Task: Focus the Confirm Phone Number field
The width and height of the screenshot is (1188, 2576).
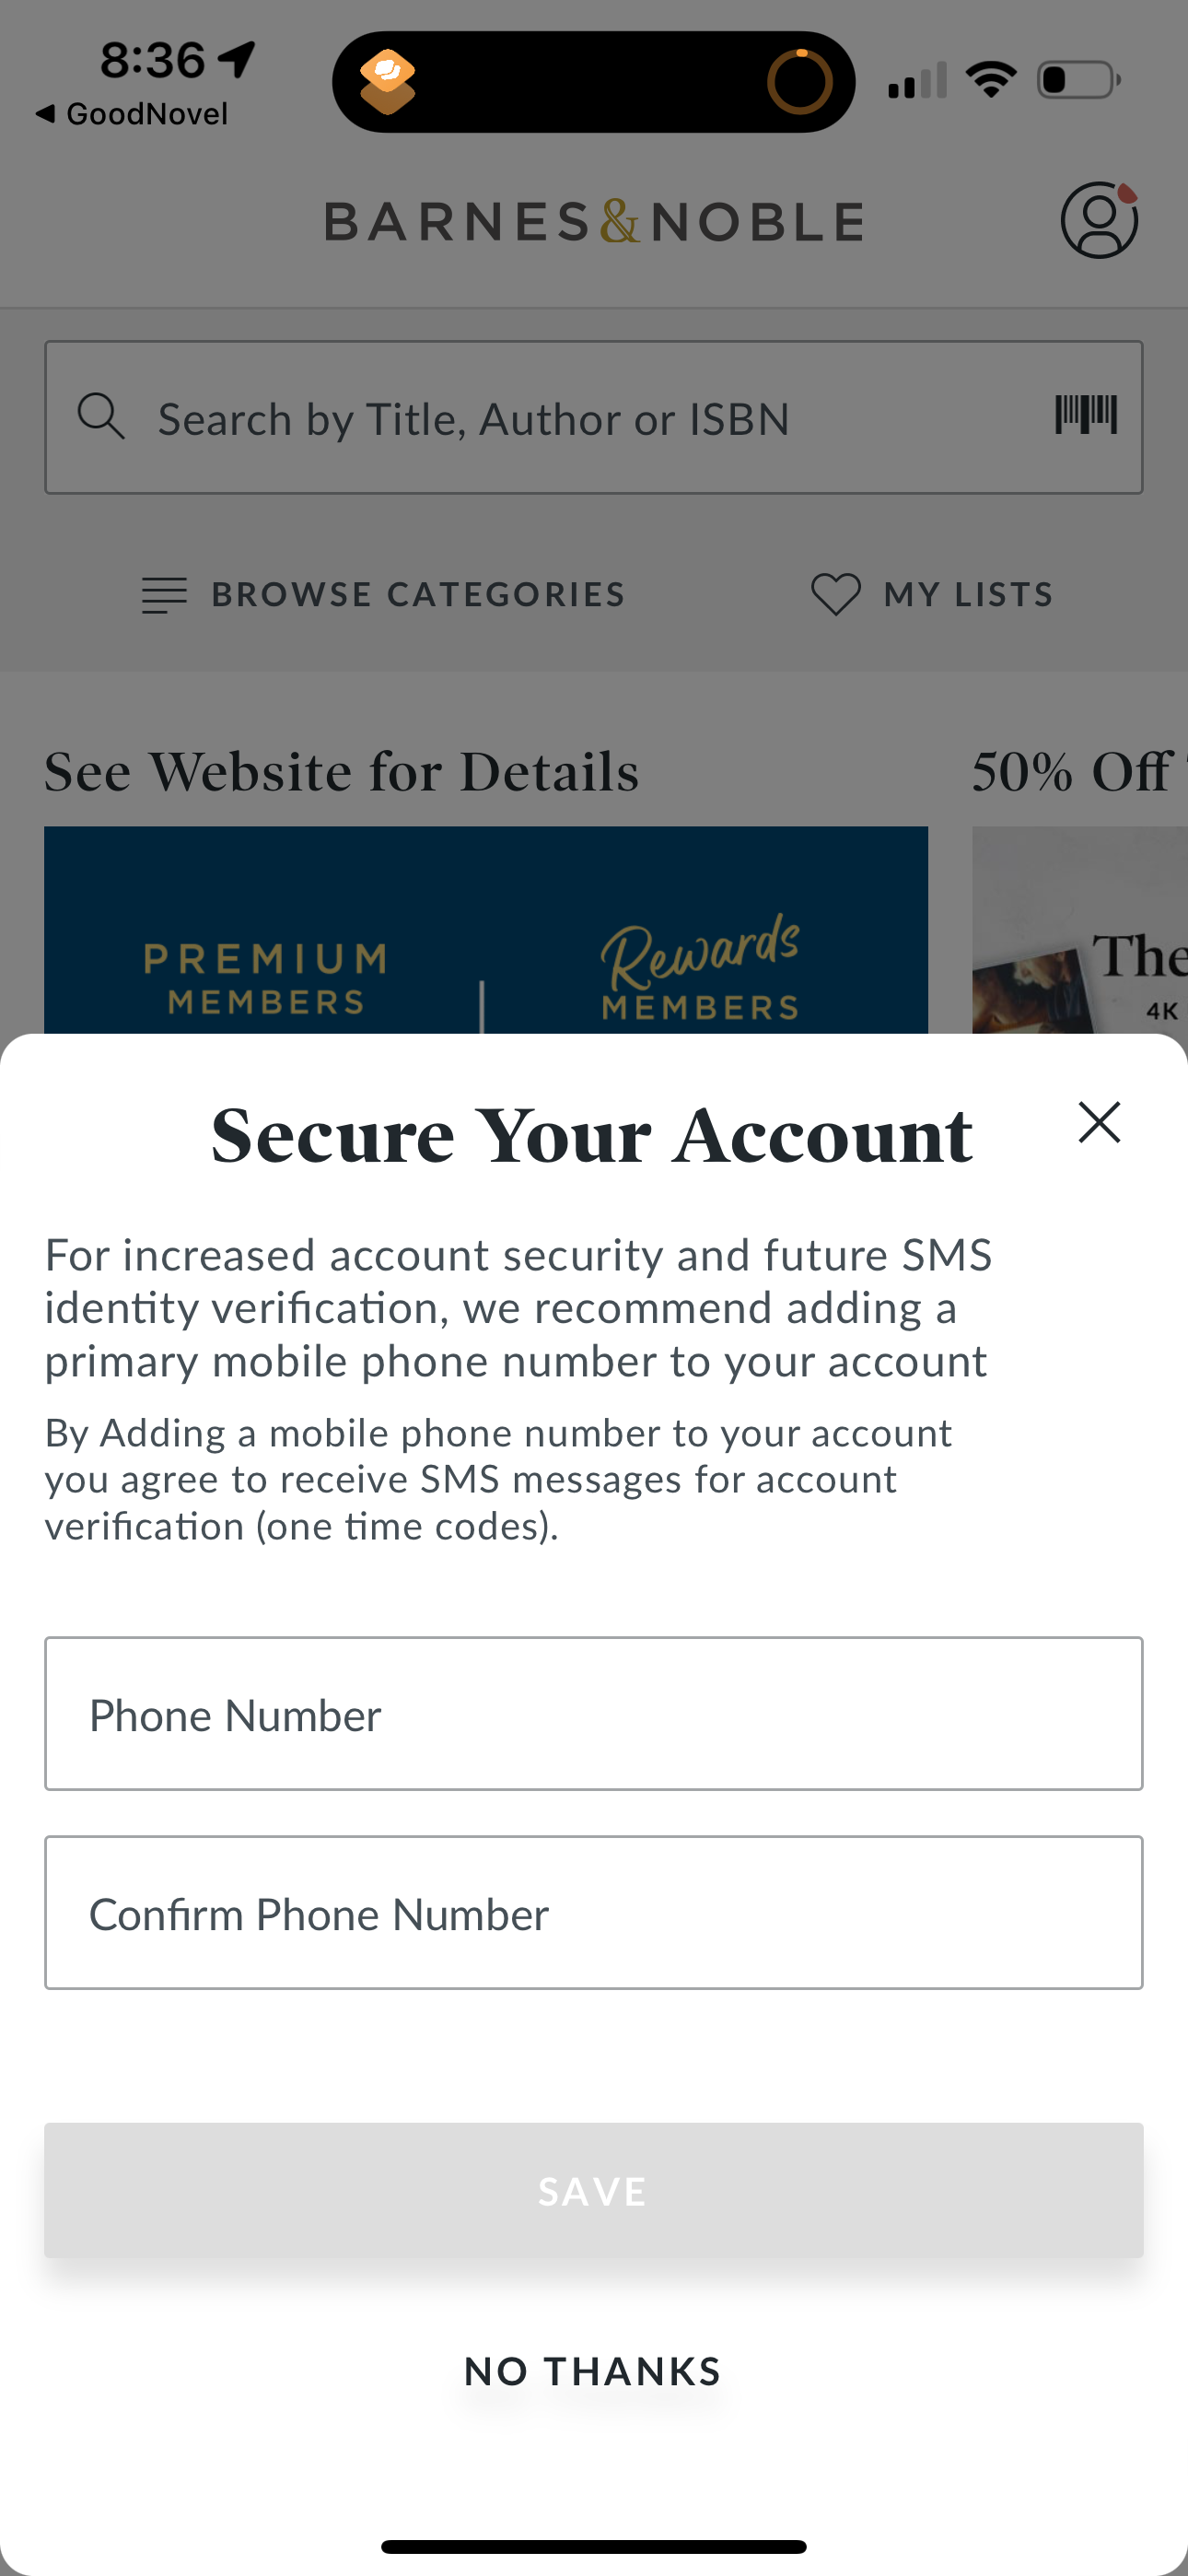Action: click(x=593, y=1912)
